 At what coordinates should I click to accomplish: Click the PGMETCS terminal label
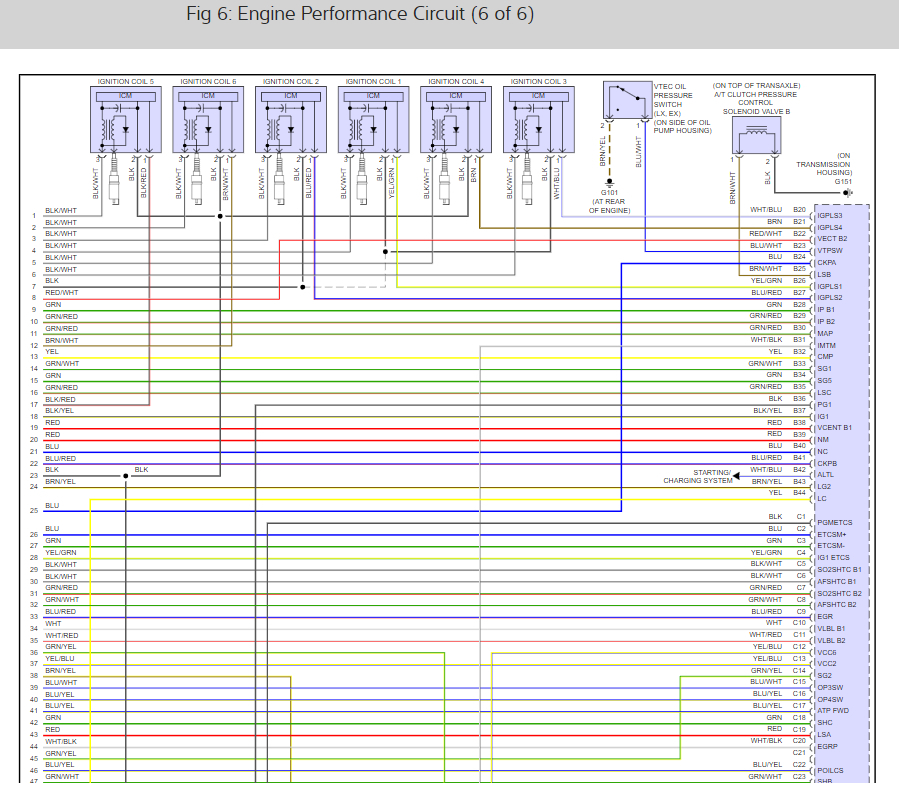point(834,522)
